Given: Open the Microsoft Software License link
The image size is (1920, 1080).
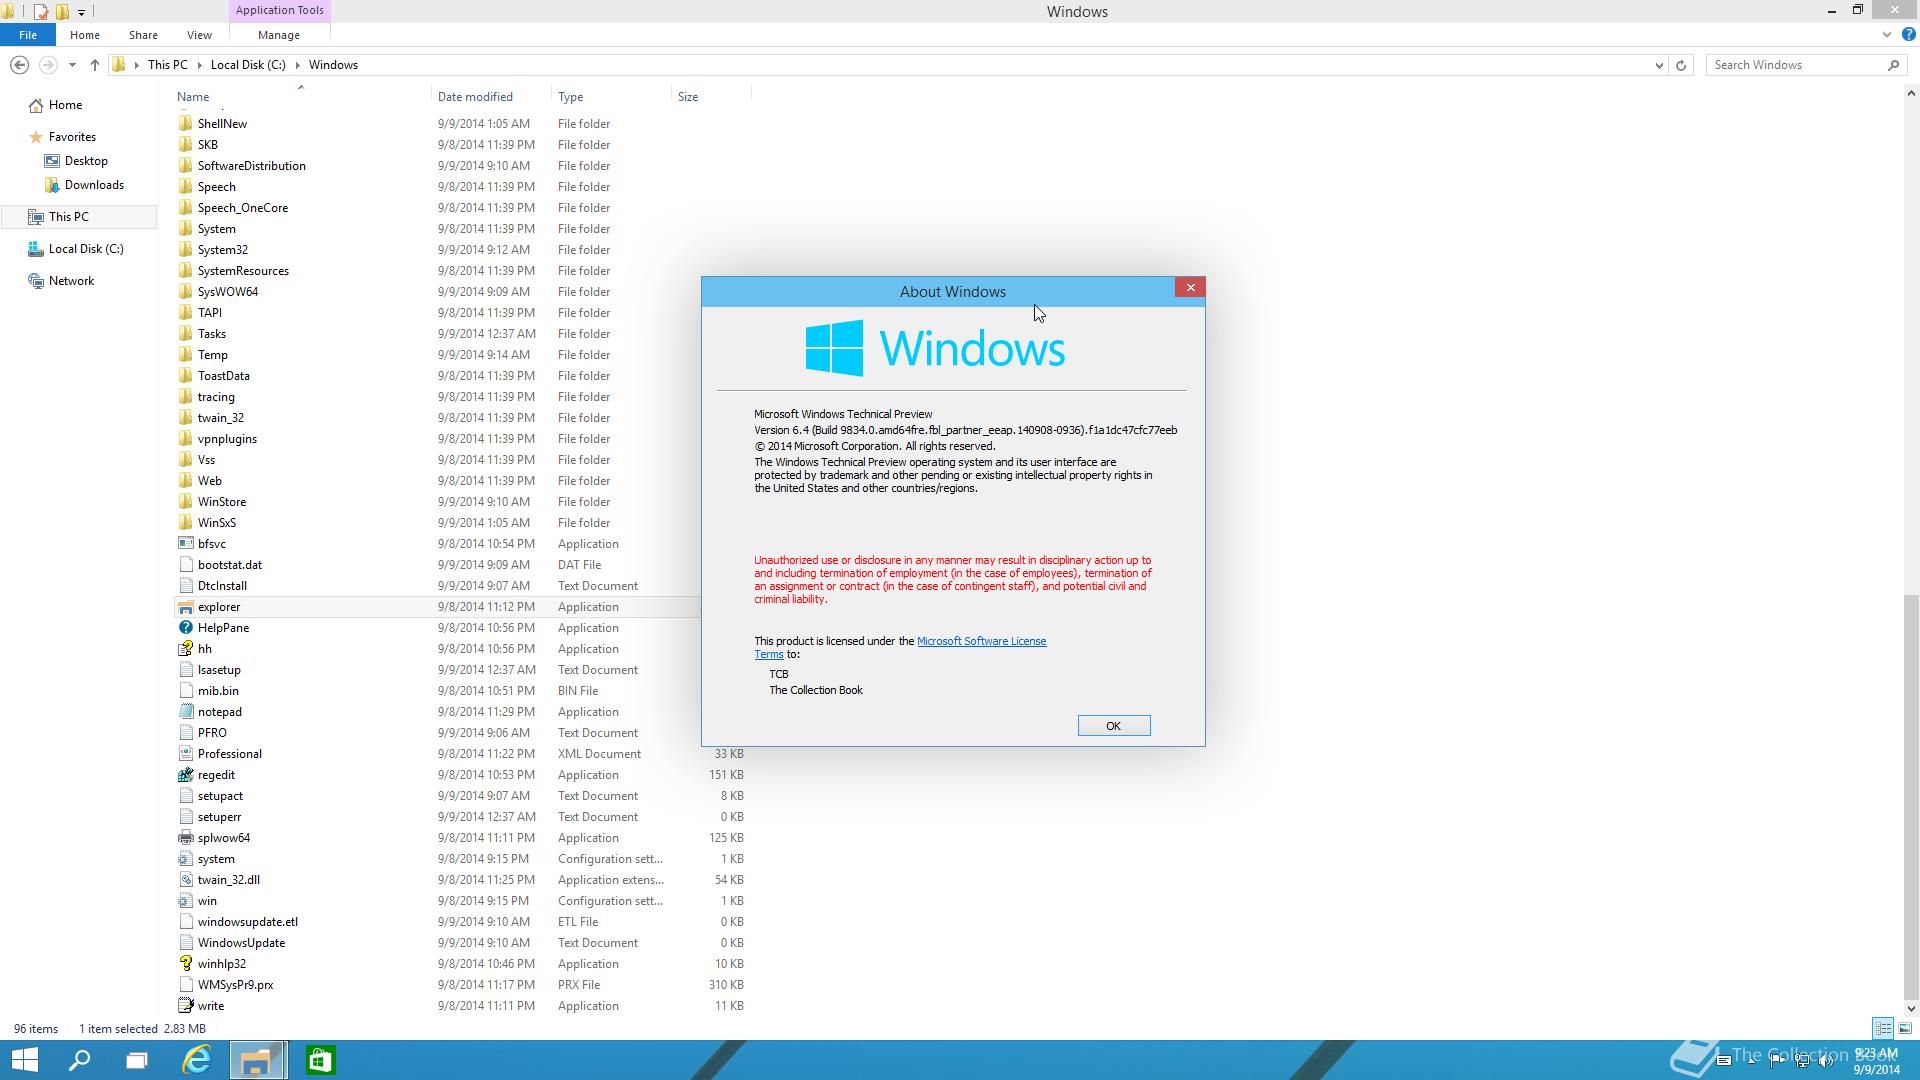Looking at the screenshot, I should (981, 641).
